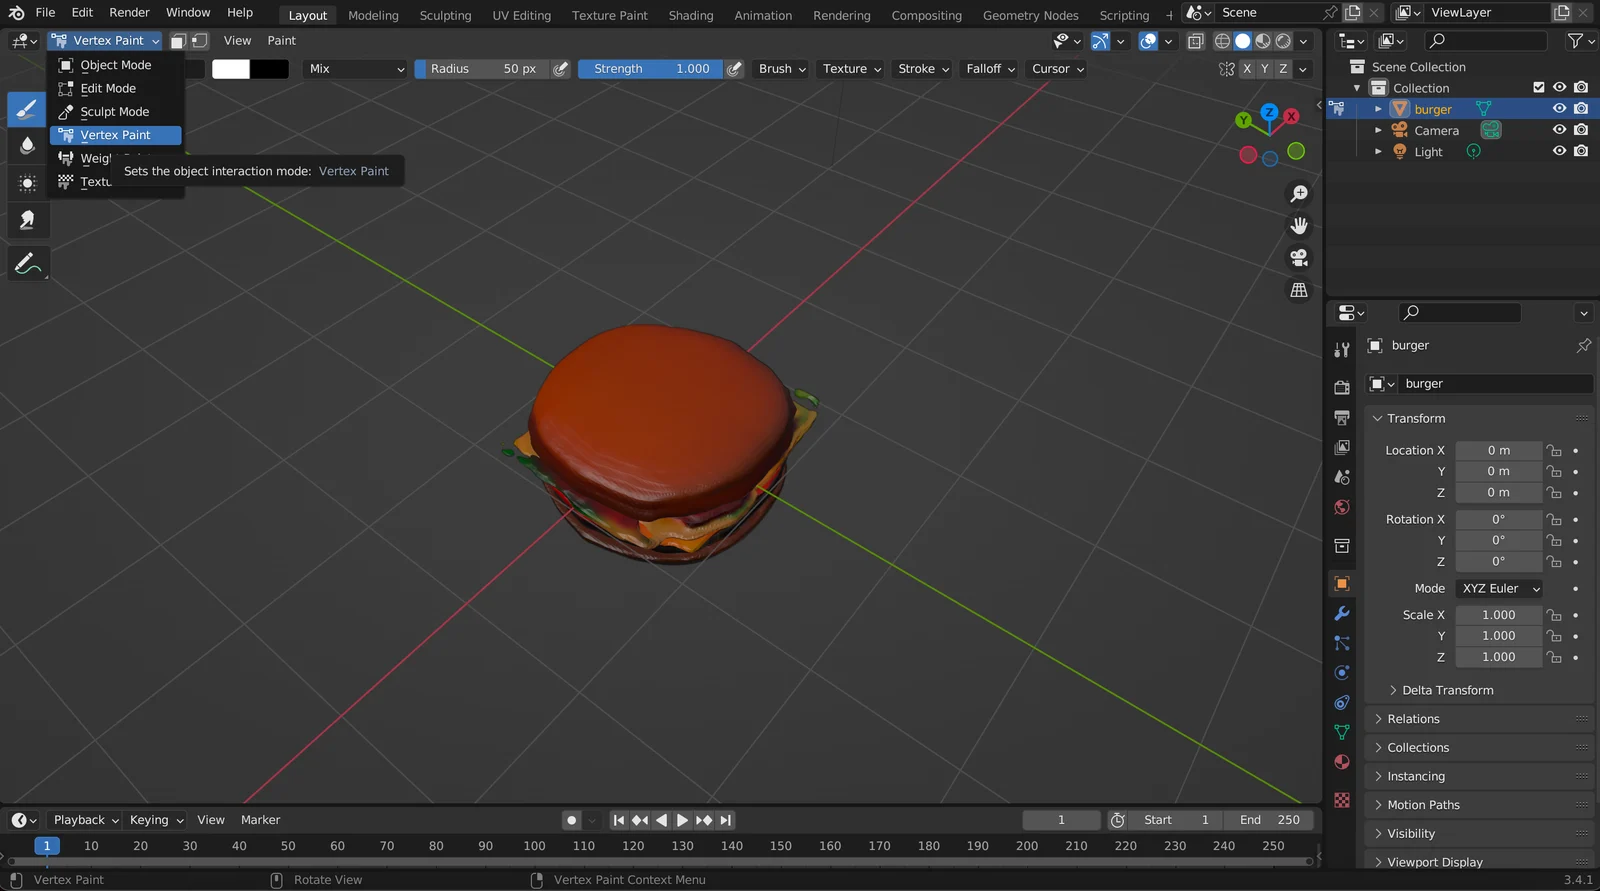
Task: Open the Brush settings dropdown
Action: 782,69
